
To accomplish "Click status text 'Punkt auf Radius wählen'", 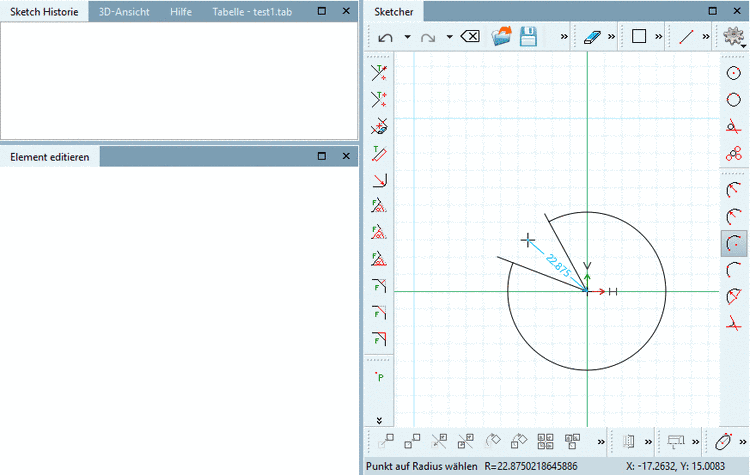I will [421, 466].
